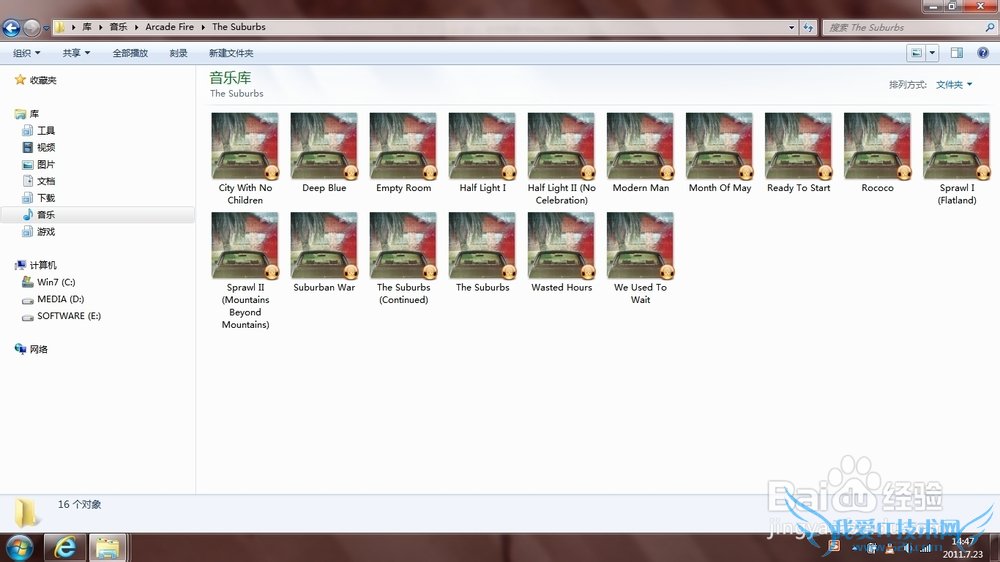Image resolution: width=1000 pixels, height=562 pixels.
Task: Open the 排列方式 文件夹 dropdown
Action: coord(953,84)
